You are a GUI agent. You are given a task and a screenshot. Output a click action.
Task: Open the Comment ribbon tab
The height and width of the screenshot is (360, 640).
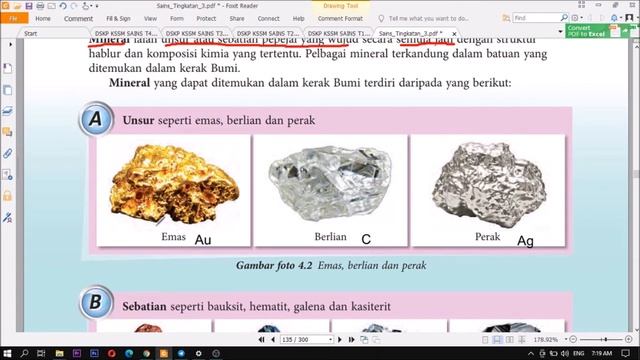point(78,18)
